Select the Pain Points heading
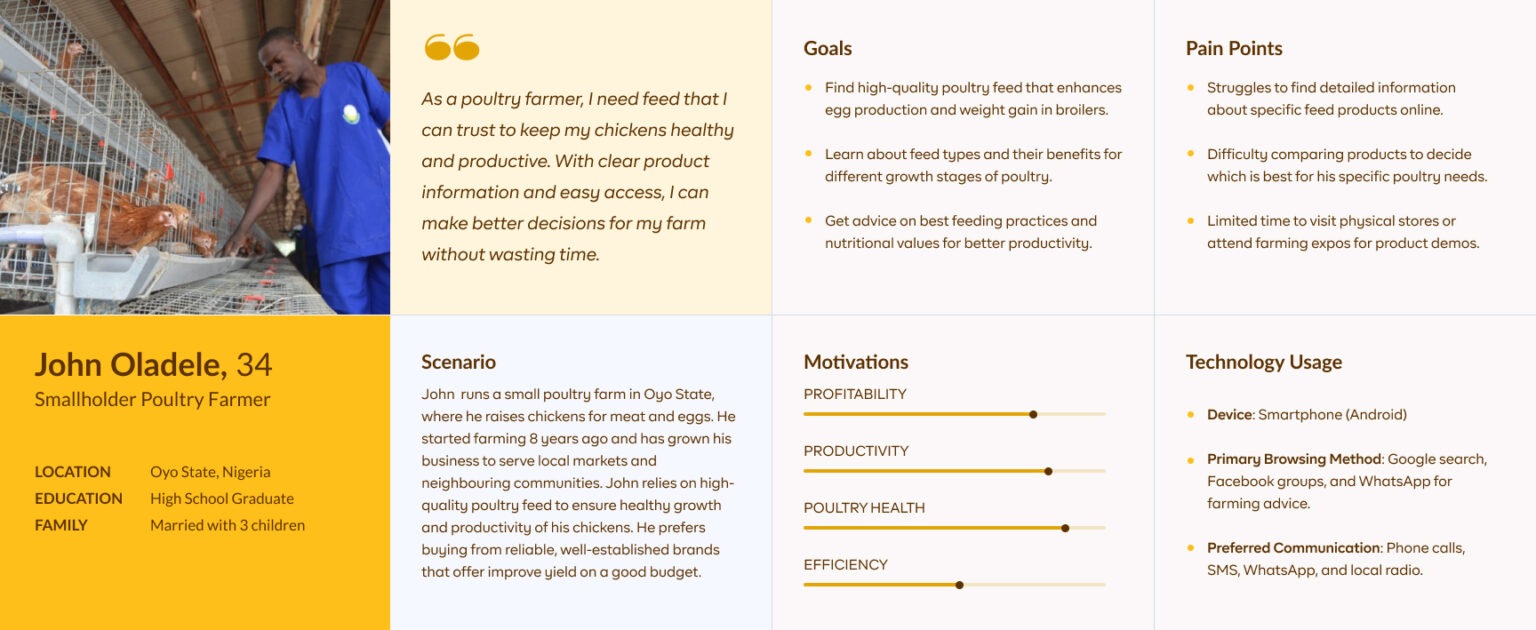Image resolution: width=1536 pixels, height=630 pixels. tap(1234, 48)
